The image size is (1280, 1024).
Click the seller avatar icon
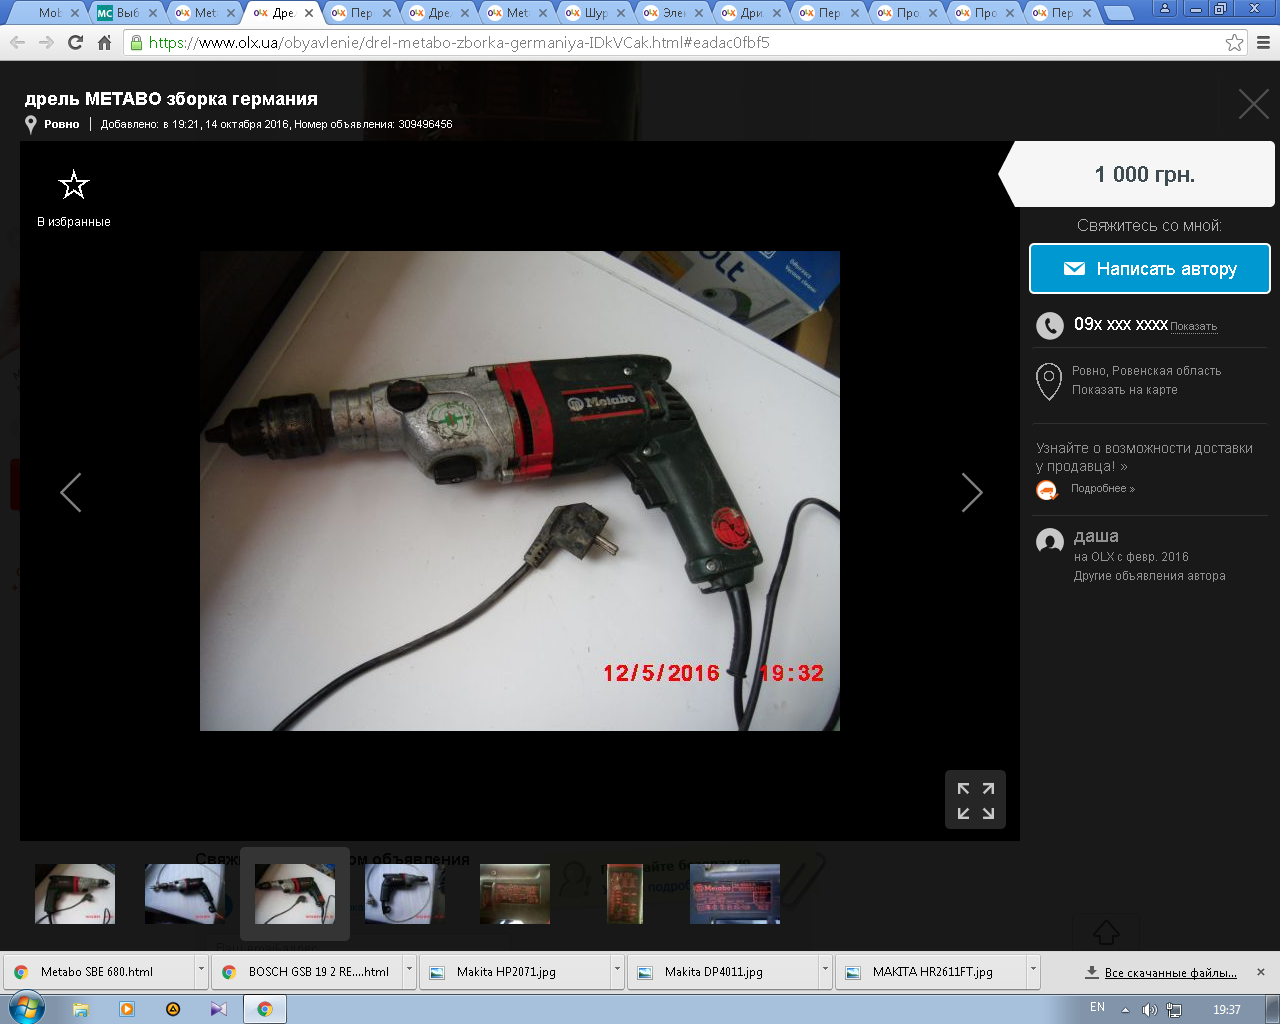pos(1049,542)
